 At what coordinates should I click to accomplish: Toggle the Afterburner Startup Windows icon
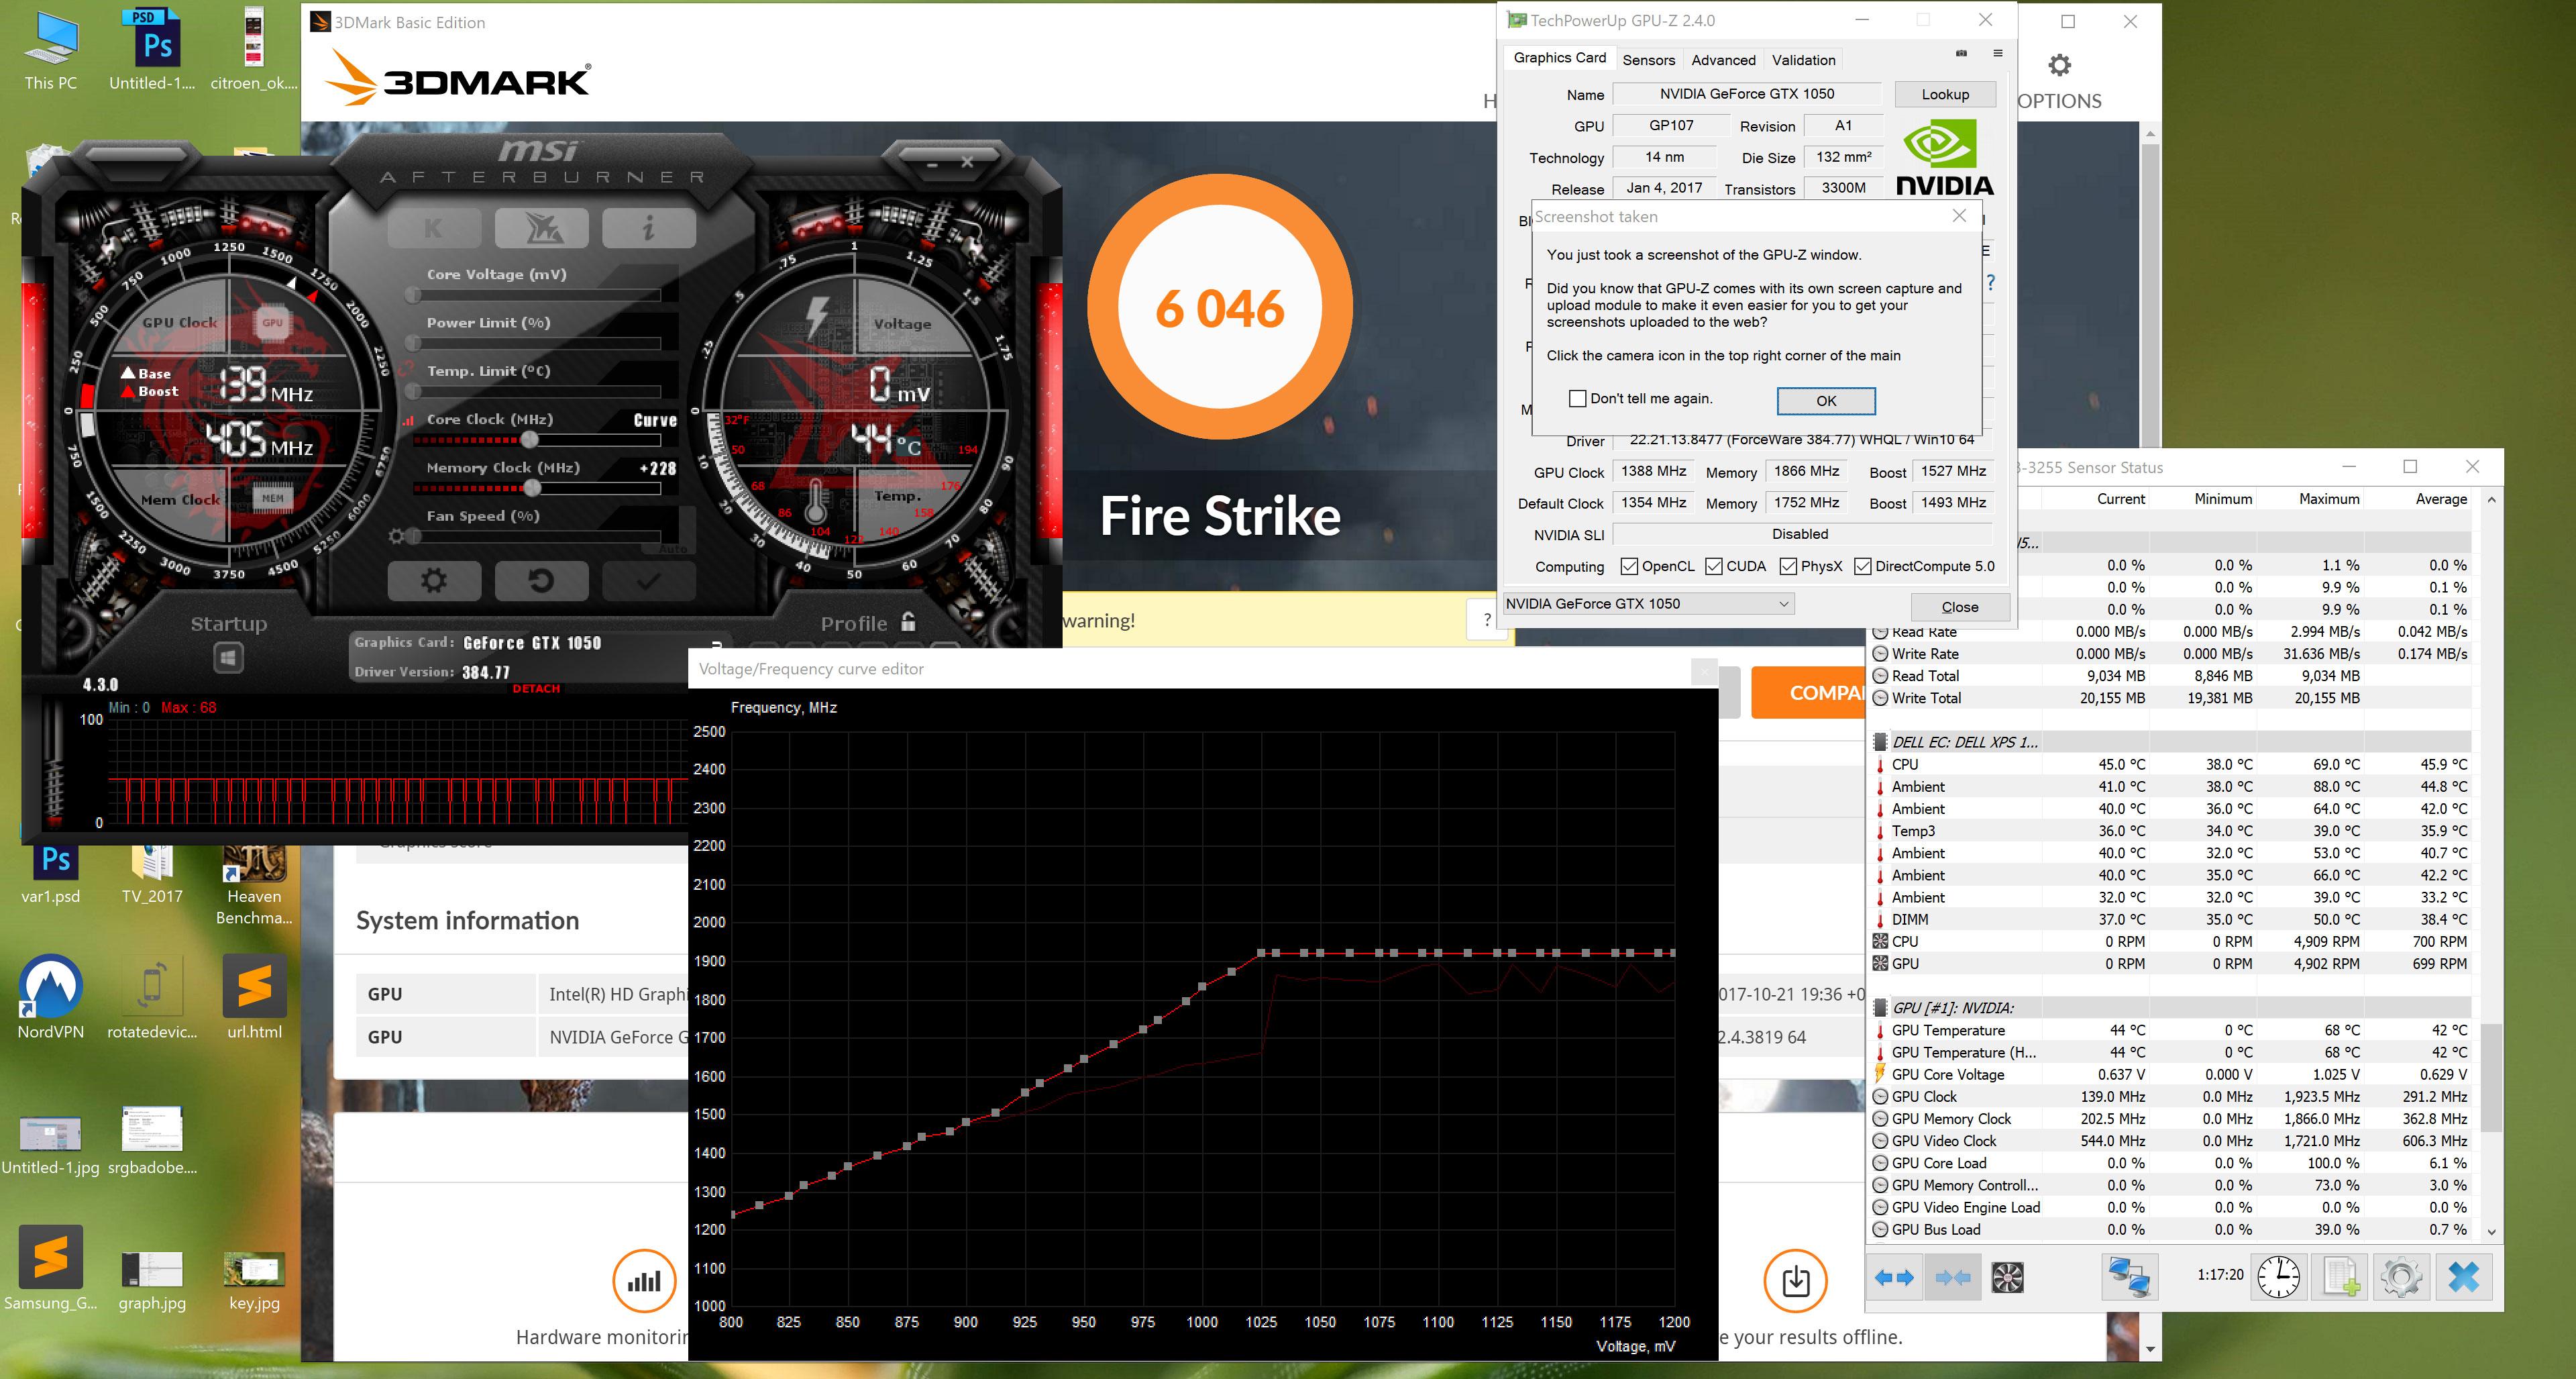(x=228, y=657)
